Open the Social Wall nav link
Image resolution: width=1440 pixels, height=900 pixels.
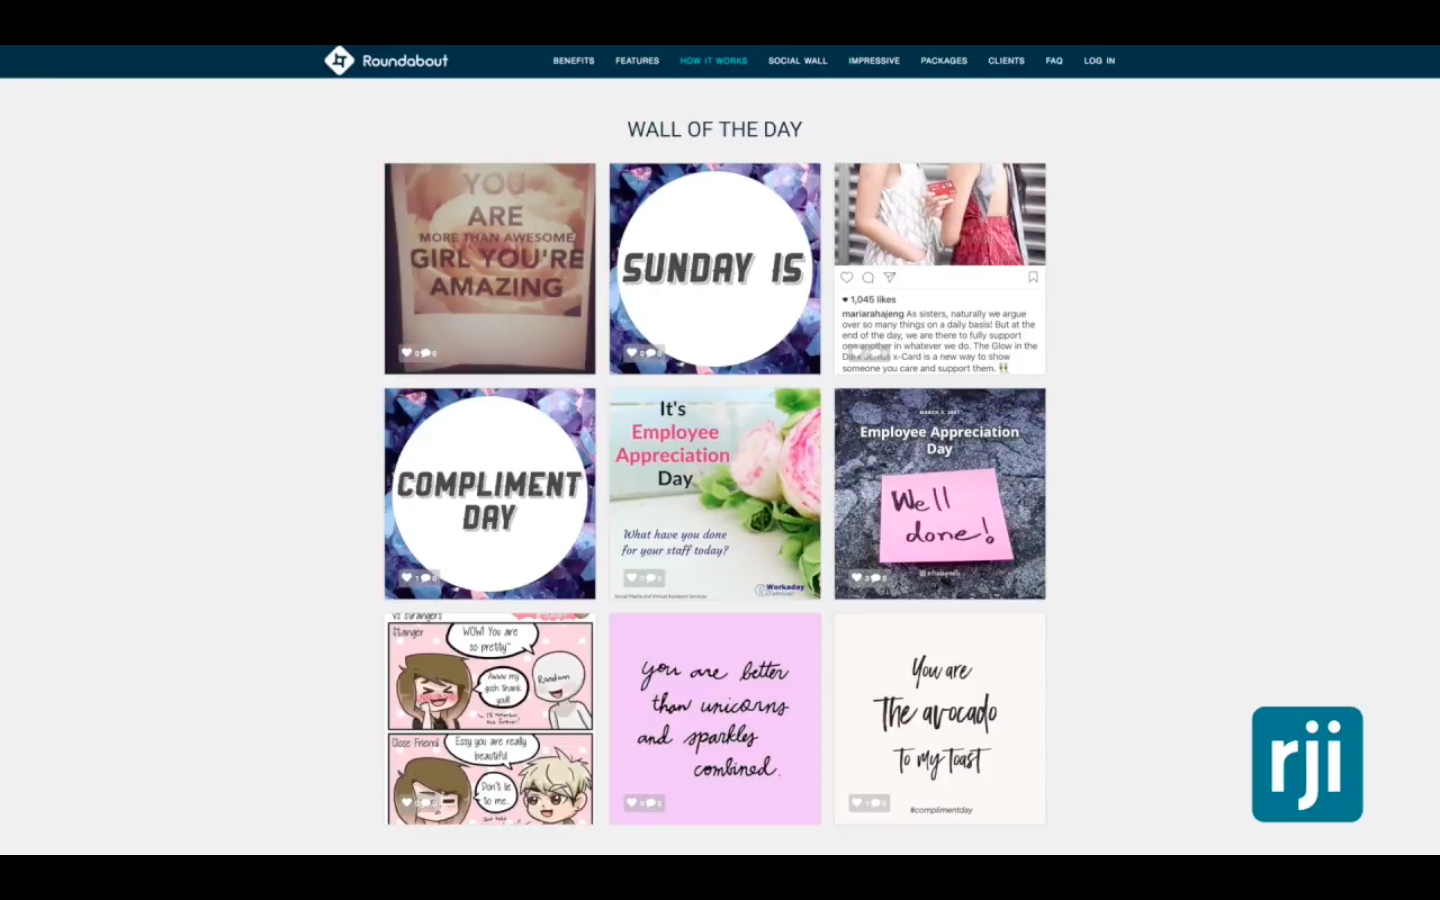[797, 61]
